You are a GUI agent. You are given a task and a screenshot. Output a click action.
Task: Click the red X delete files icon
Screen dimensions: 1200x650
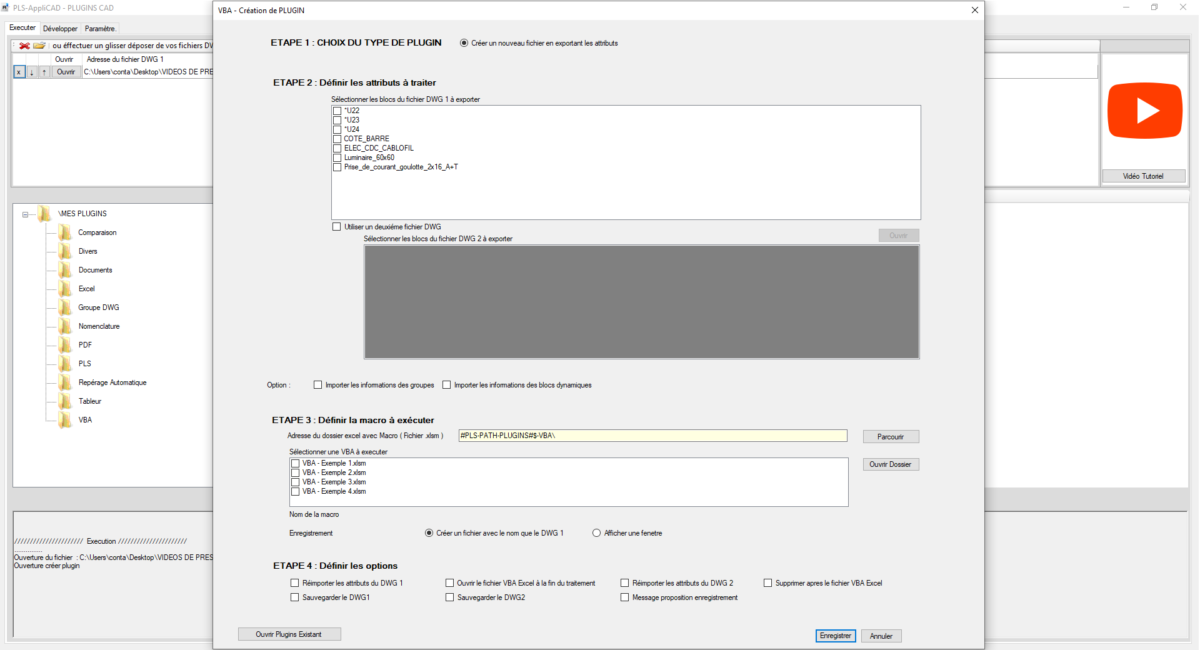pyautogui.click(x=24, y=45)
